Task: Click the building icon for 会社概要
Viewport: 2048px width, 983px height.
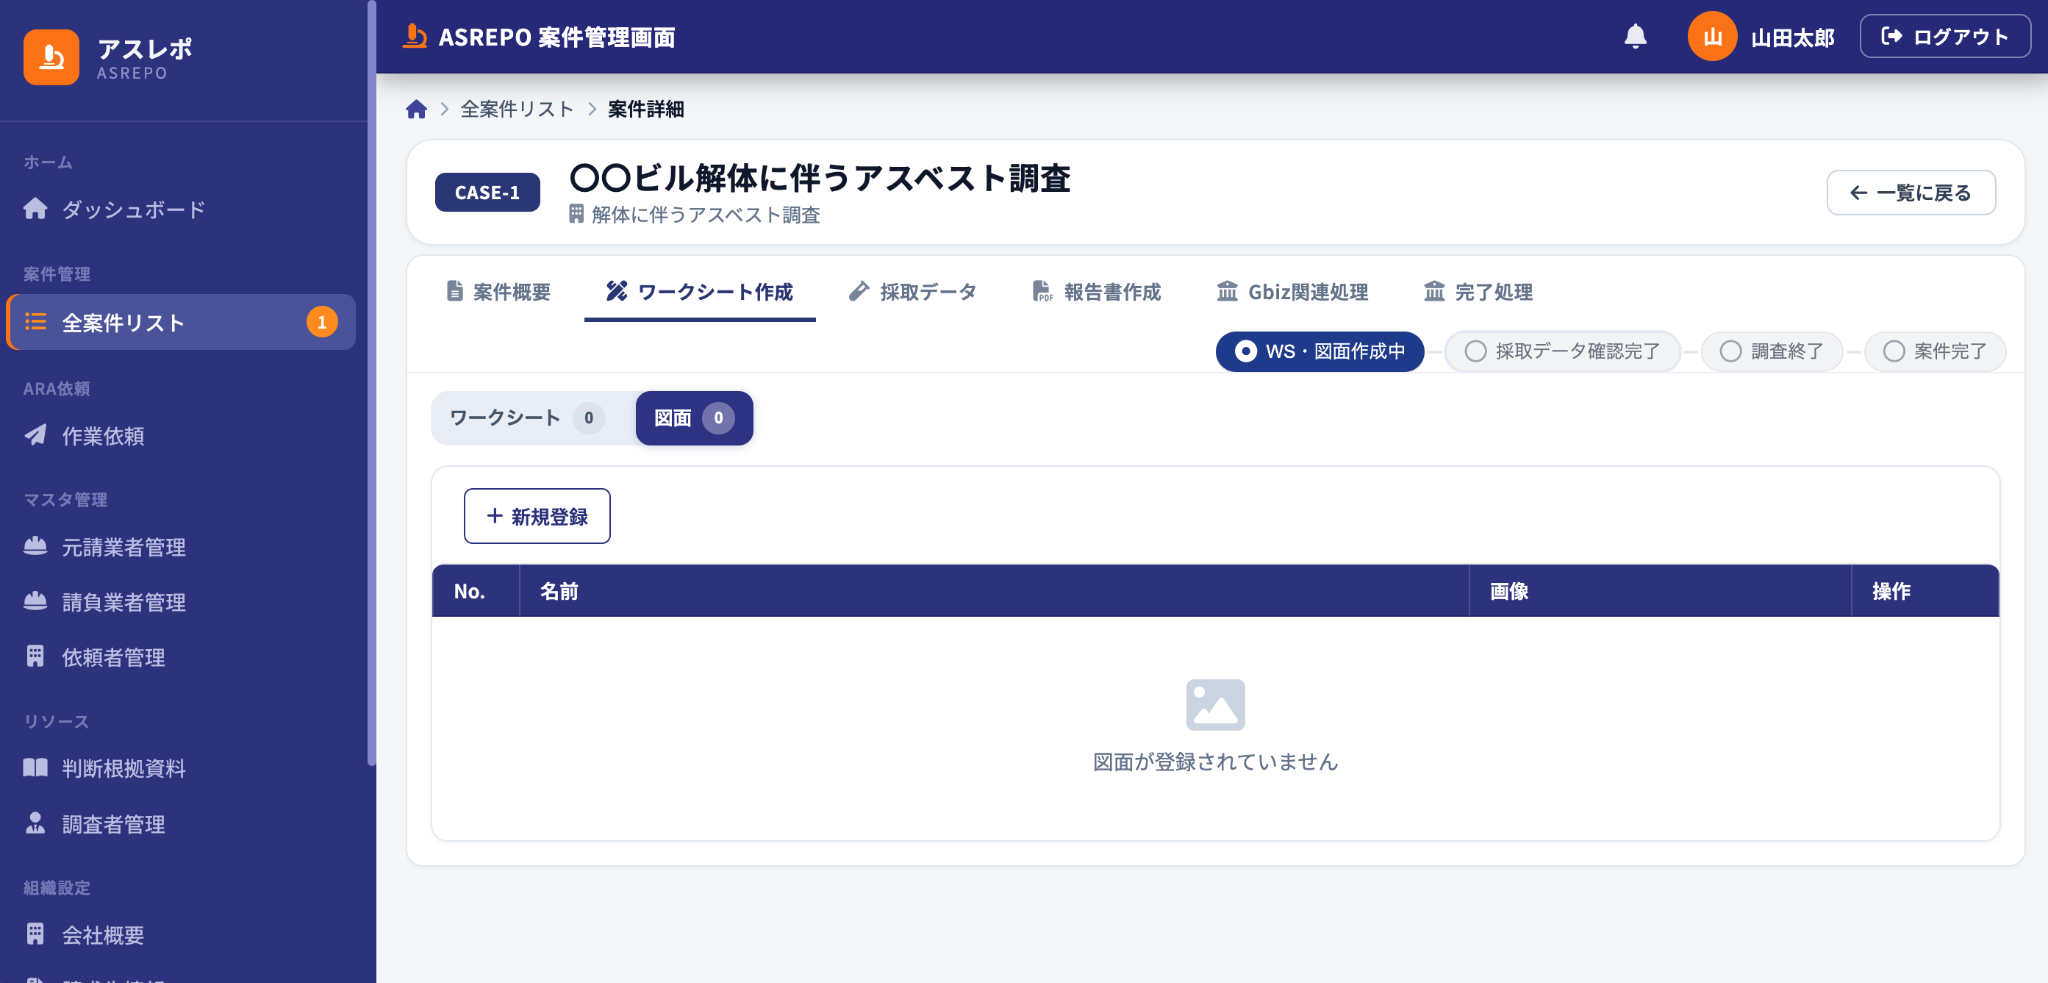Action: (35, 934)
